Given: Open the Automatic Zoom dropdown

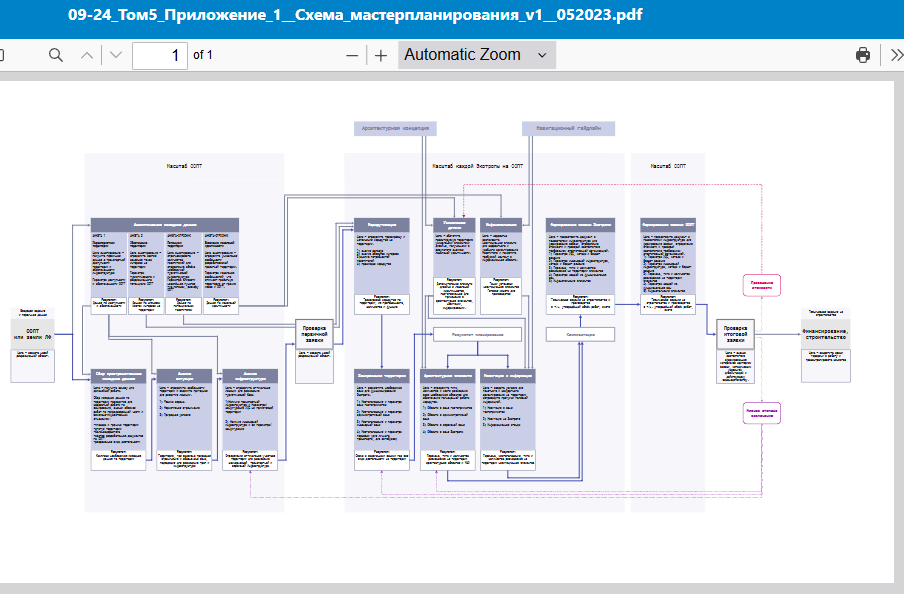Looking at the screenshot, I should (x=477, y=55).
